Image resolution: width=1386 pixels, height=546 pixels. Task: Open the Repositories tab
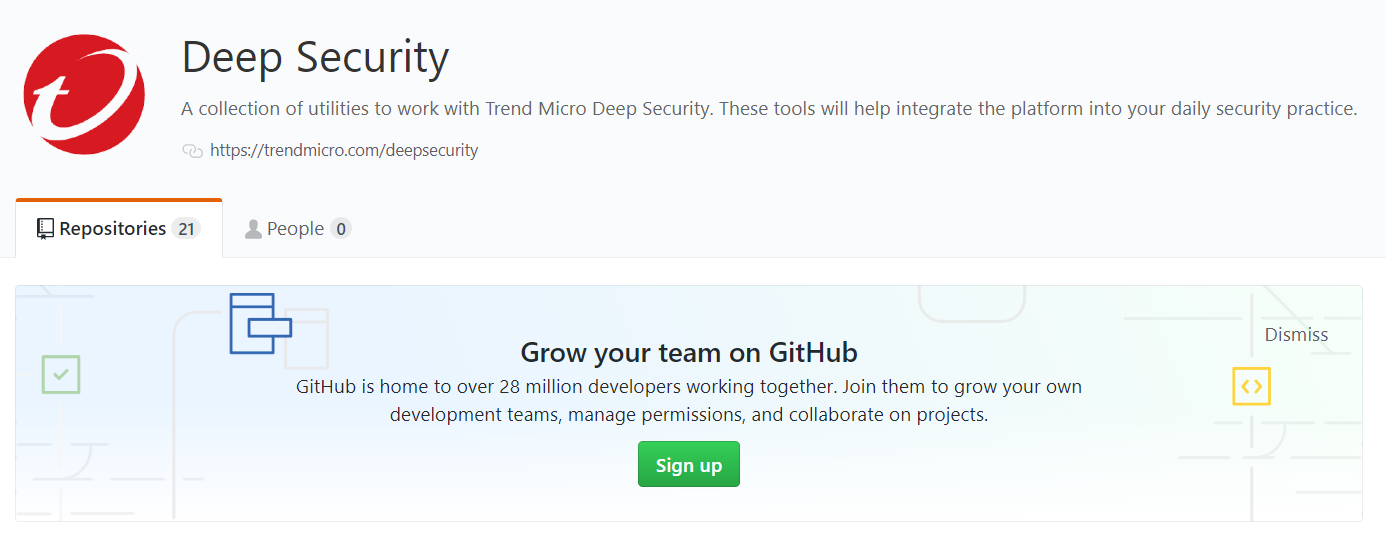coord(112,229)
